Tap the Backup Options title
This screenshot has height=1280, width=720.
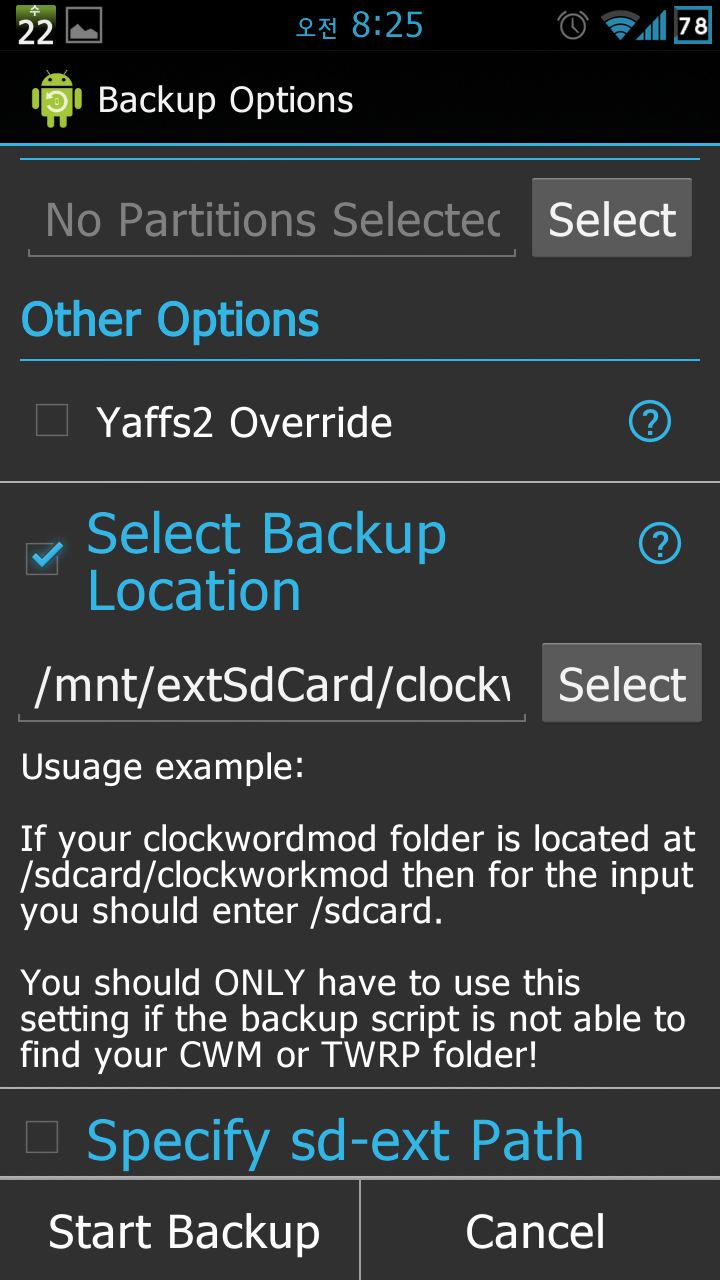[226, 100]
